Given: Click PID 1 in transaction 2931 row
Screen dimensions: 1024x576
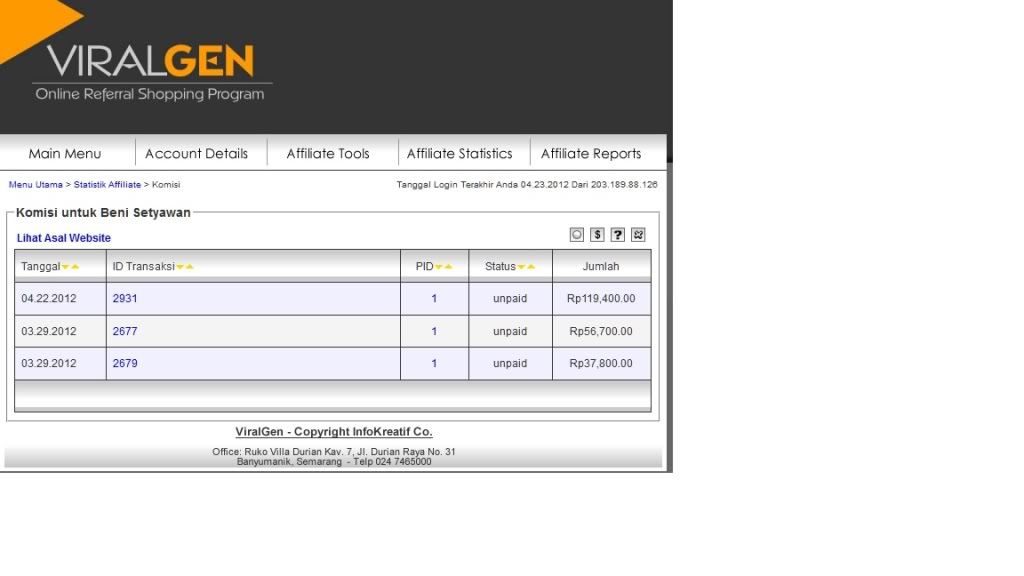Looking at the screenshot, I should click(434, 298).
